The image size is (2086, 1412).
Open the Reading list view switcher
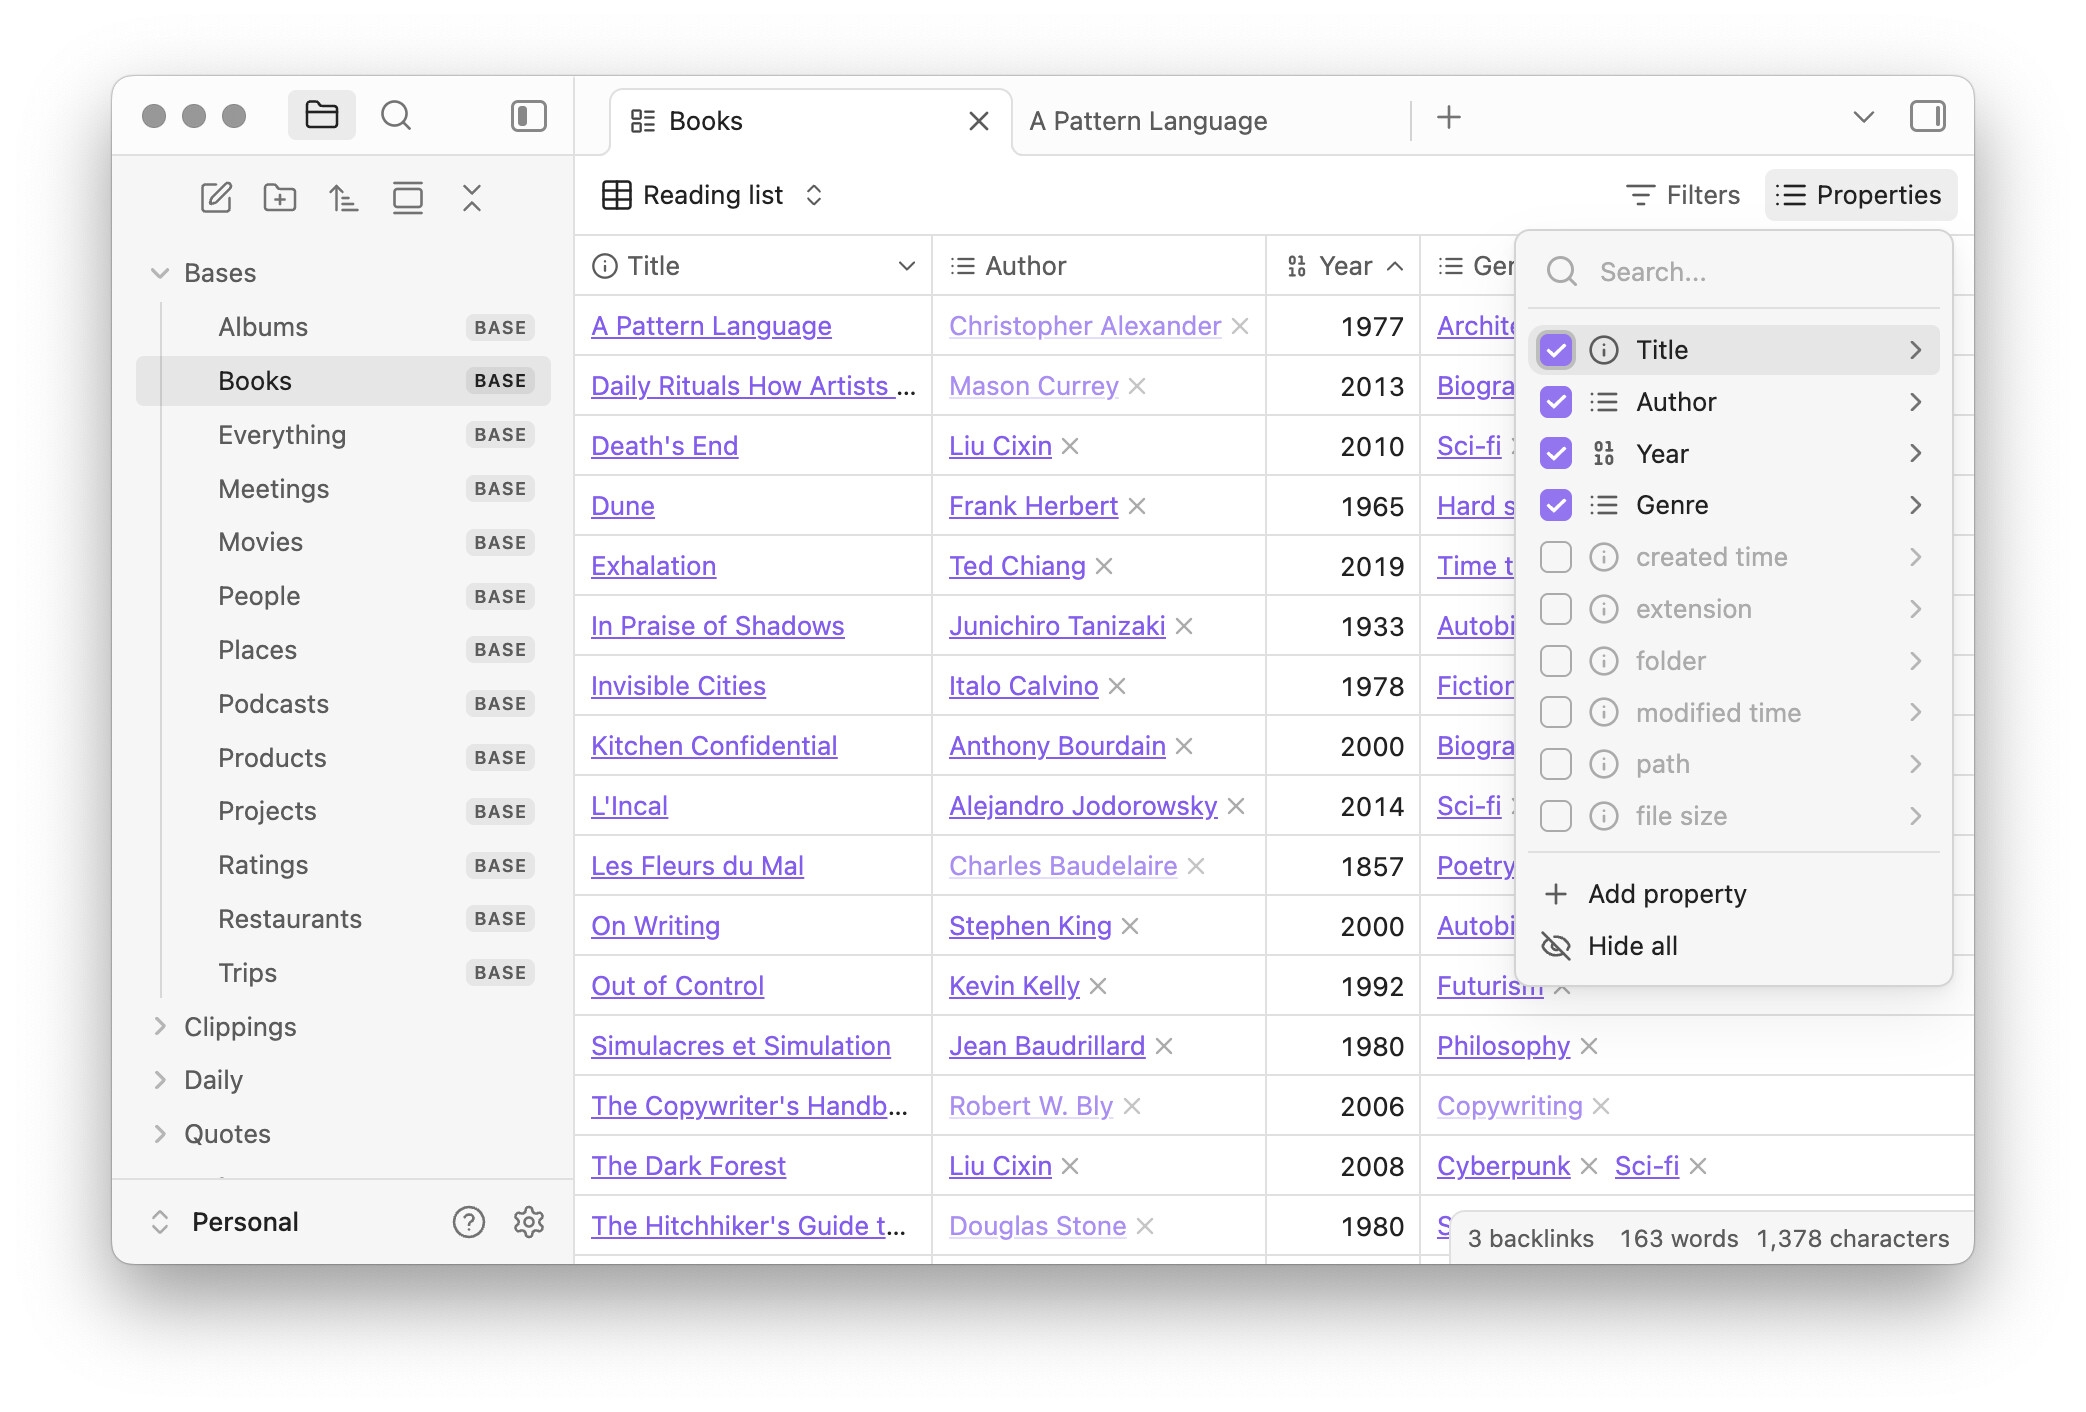click(713, 195)
